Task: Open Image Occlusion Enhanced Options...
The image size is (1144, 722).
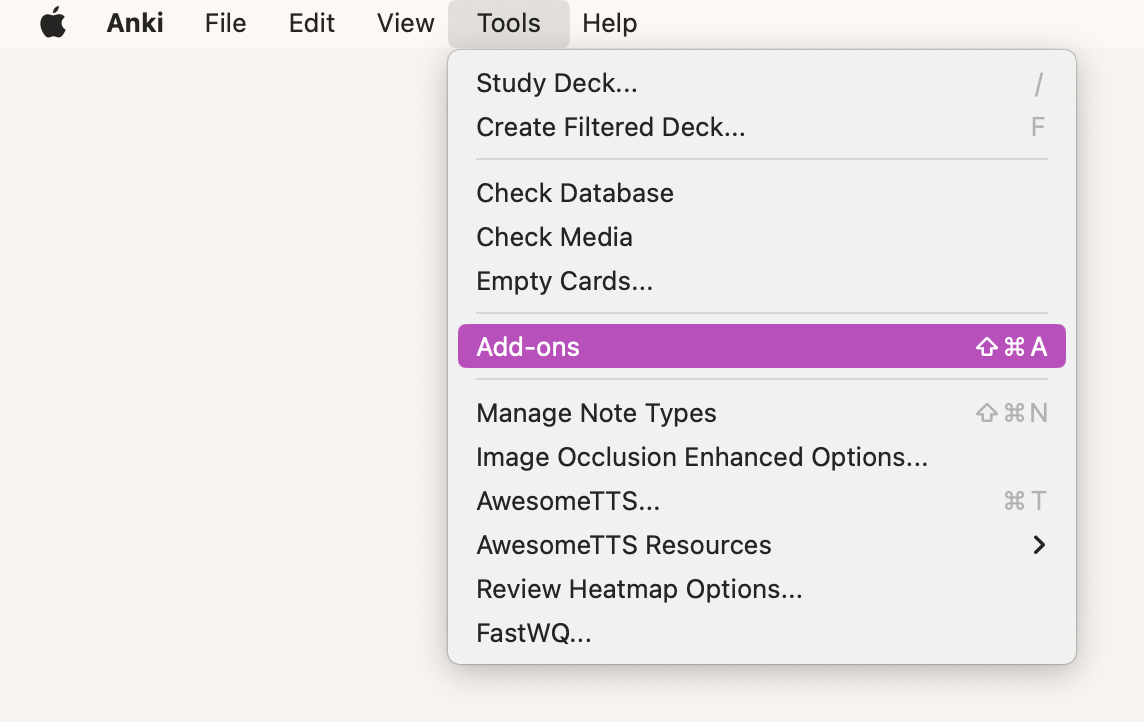Action: click(x=762, y=457)
